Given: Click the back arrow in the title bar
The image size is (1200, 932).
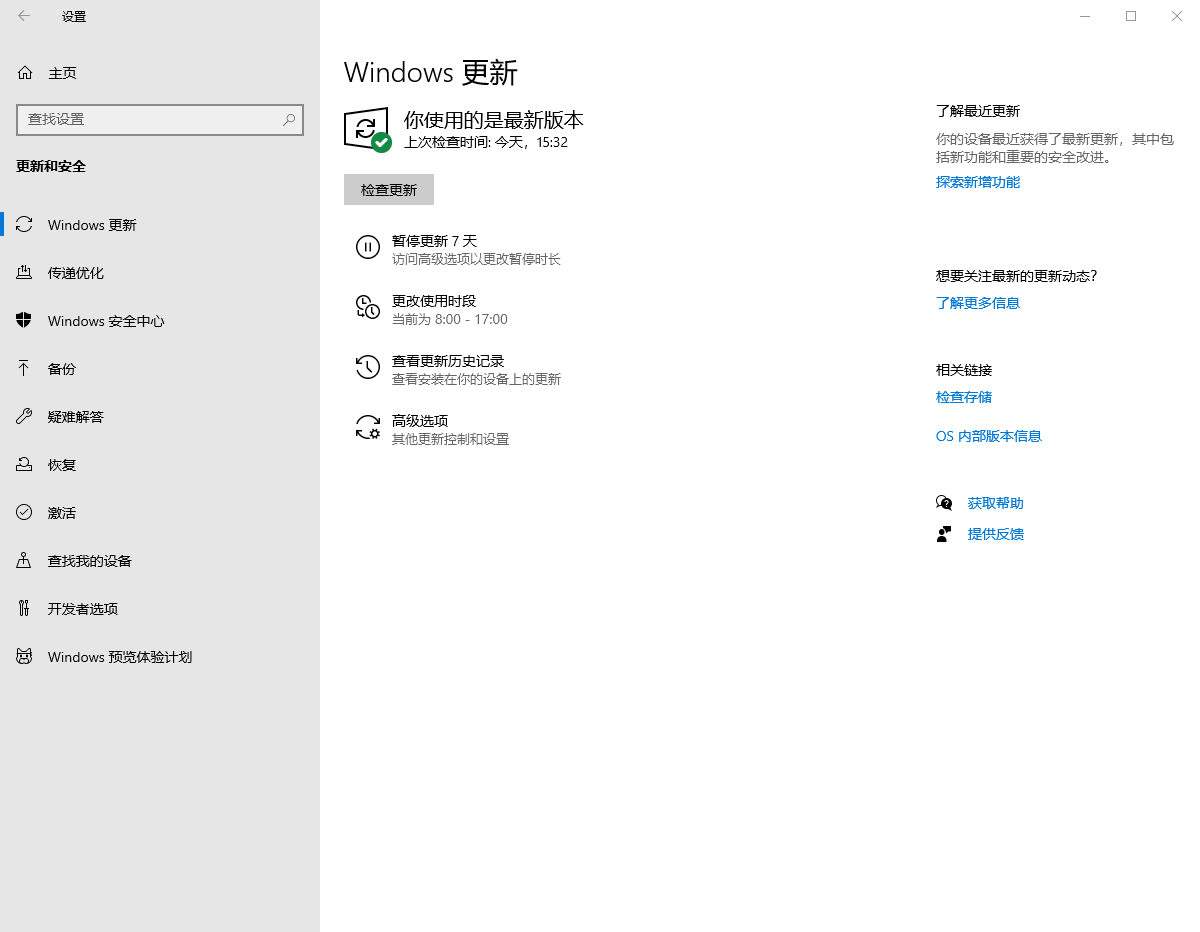Looking at the screenshot, I should (24, 16).
